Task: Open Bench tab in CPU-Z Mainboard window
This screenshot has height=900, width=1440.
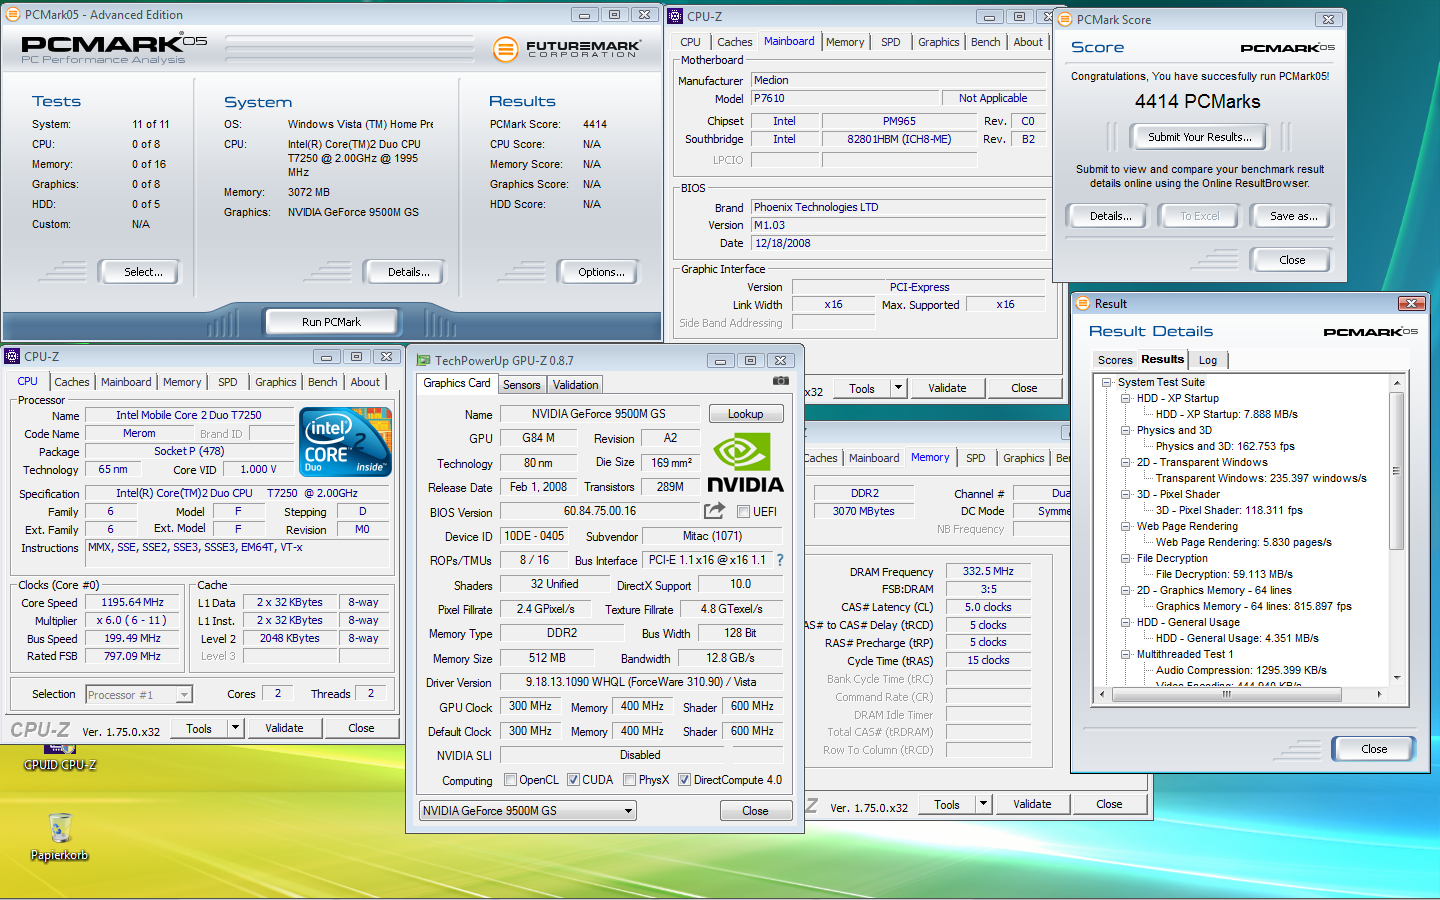Action: [x=985, y=42]
